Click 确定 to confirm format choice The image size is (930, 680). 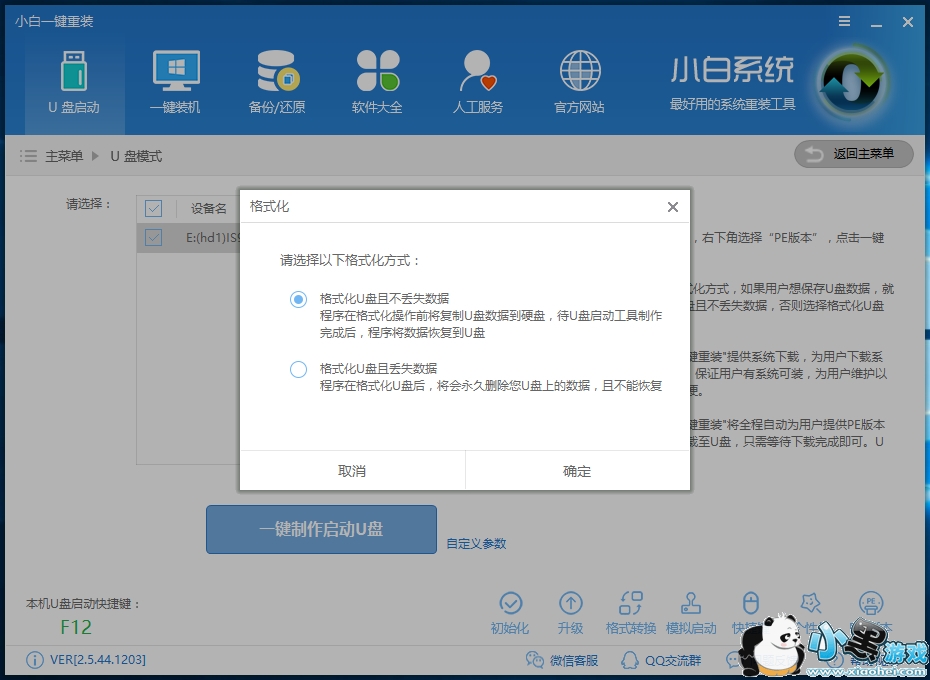click(578, 471)
